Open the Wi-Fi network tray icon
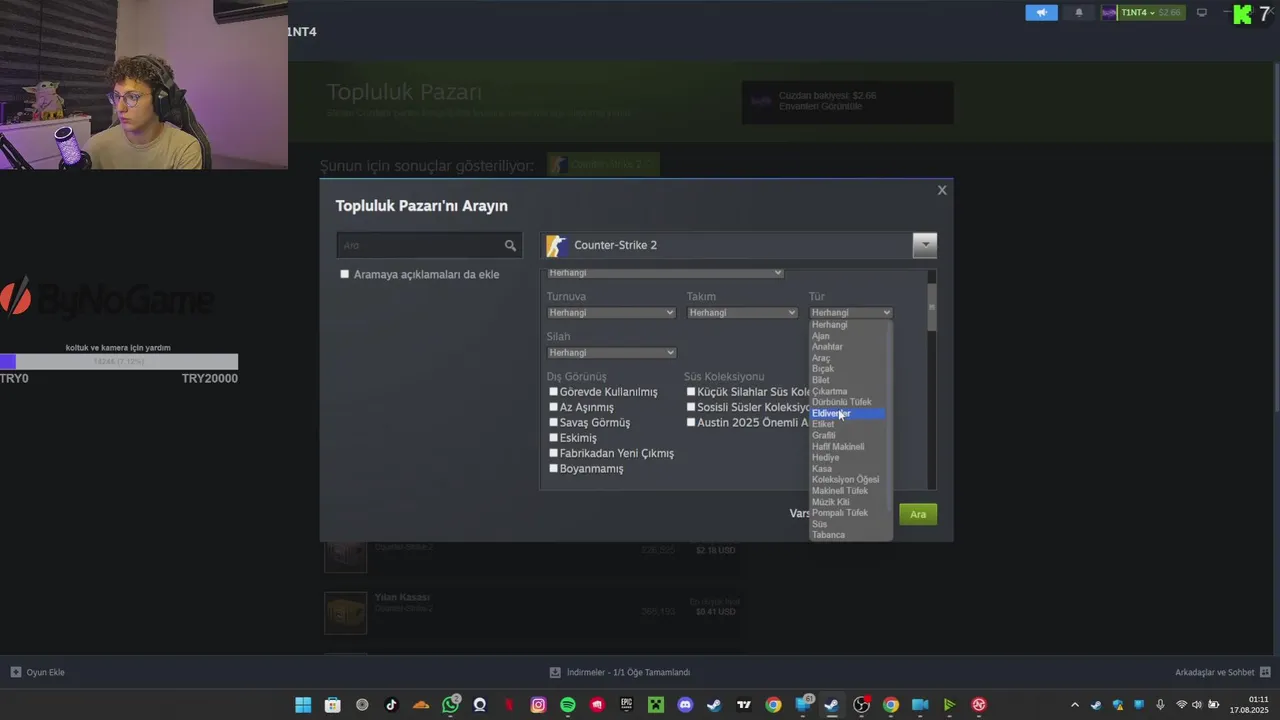This screenshot has height=720, width=1280. 1181,705
